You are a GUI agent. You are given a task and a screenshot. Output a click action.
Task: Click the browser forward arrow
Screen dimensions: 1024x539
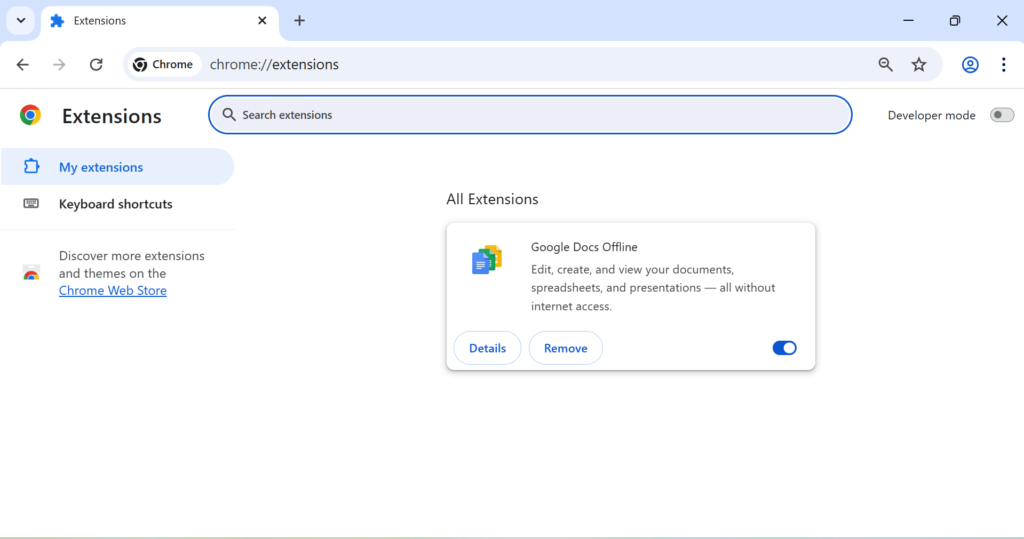click(59, 65)
